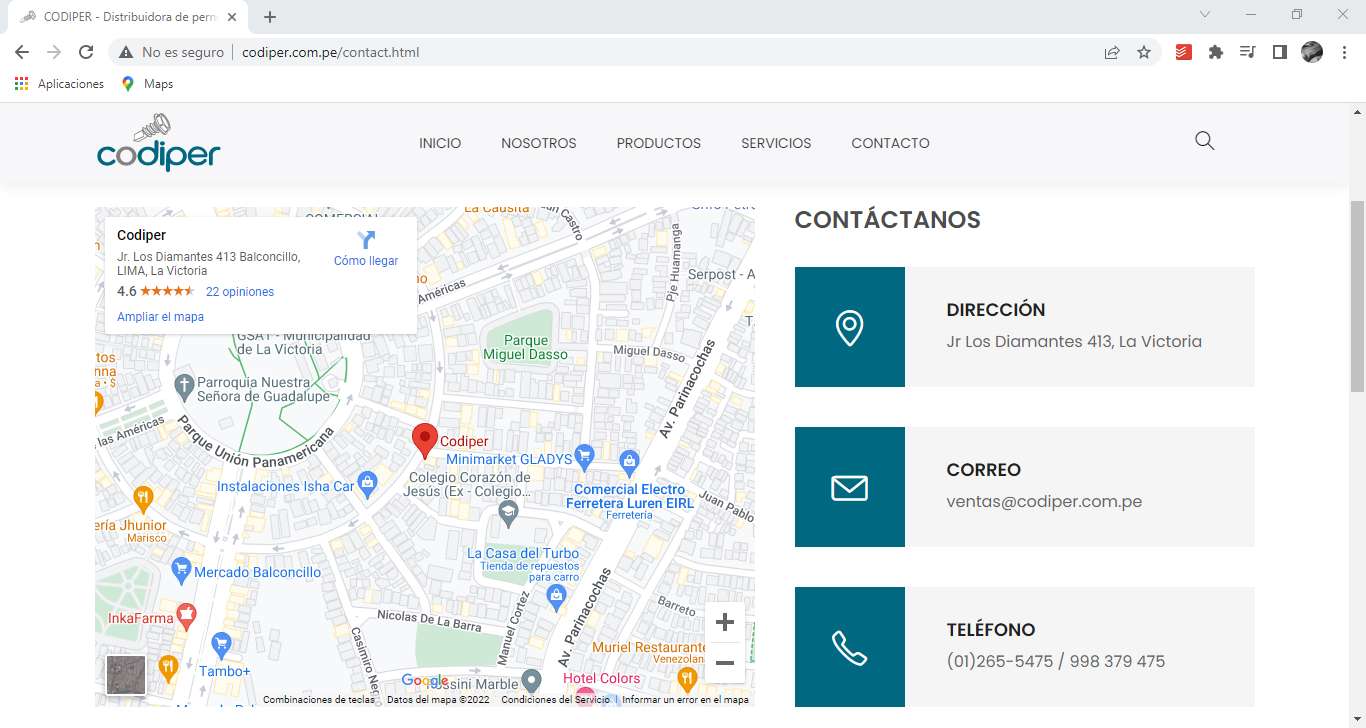Image resolution: width=1366 pixels, height=728 pixels.
Task: Close the CODIPER browser tab
Action: pos(233,17)
